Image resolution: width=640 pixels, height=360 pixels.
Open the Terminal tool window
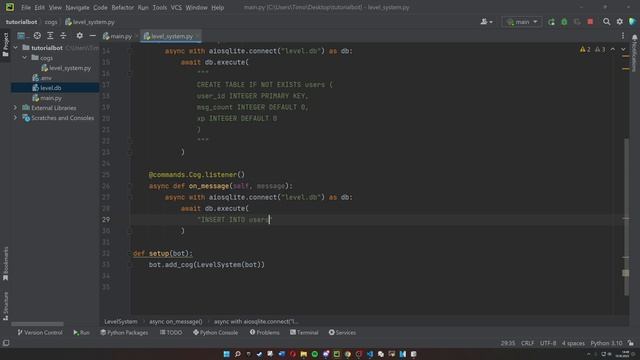[x=304, y=333]
